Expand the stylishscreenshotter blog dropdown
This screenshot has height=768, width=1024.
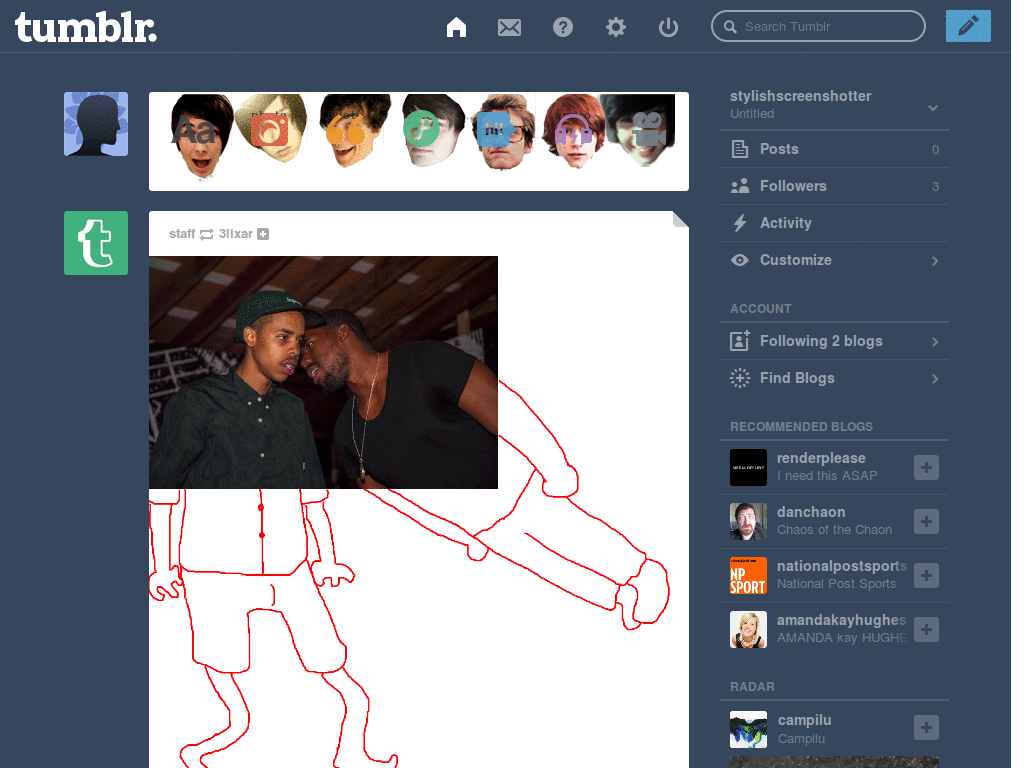(x=932, y=107)
